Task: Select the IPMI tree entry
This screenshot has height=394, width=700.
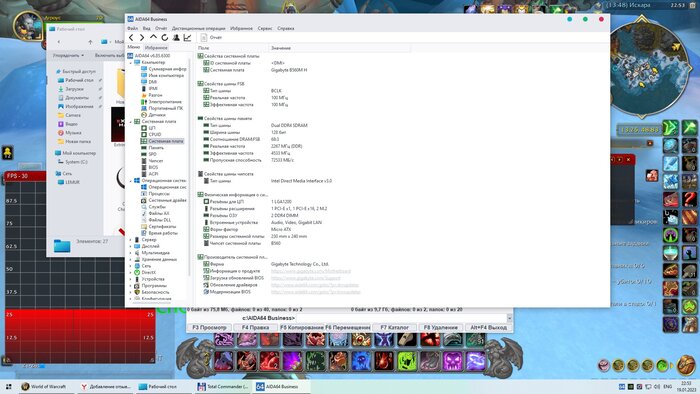Action: [x=150, y=89]
